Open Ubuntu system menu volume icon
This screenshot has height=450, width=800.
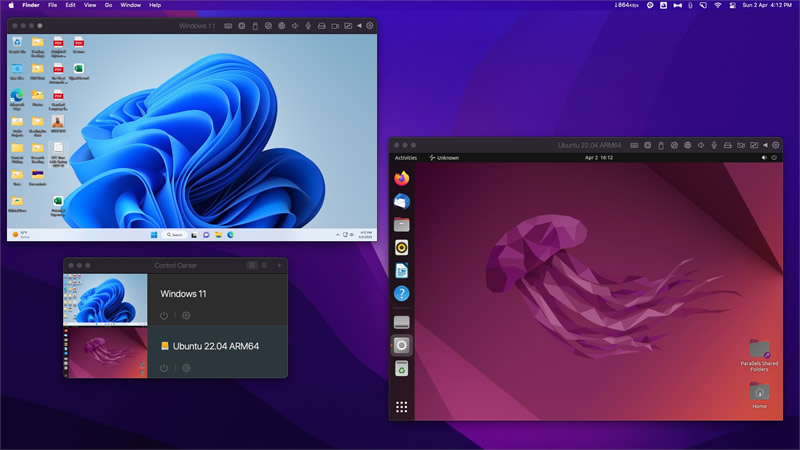pos(764,158)
